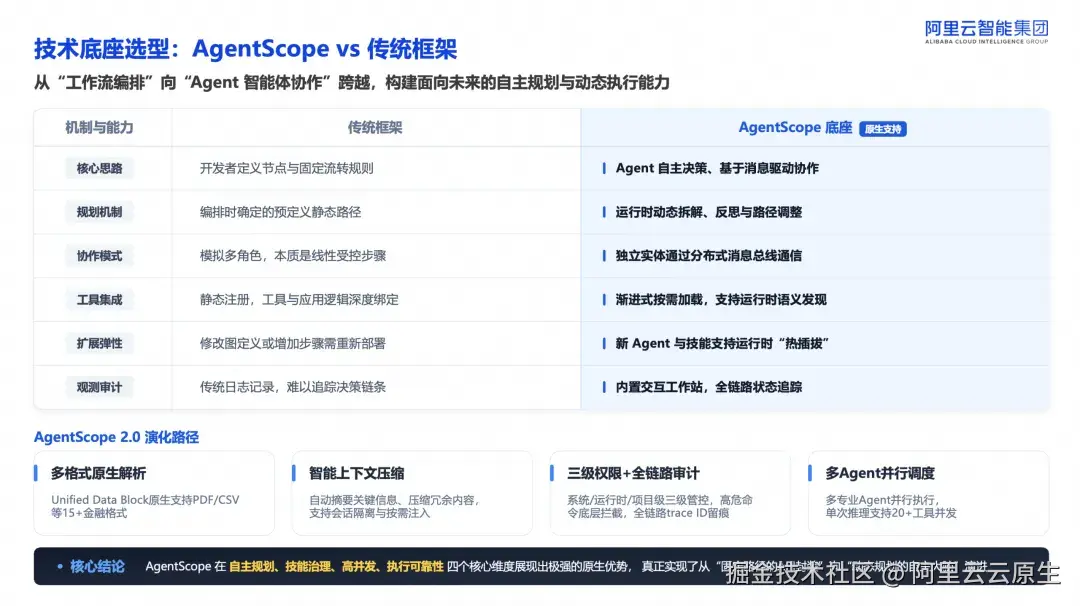This screenshot has height=606, width=1080.
Task: Click the '智能上下文压缩' card title
Action: (357, 473)
